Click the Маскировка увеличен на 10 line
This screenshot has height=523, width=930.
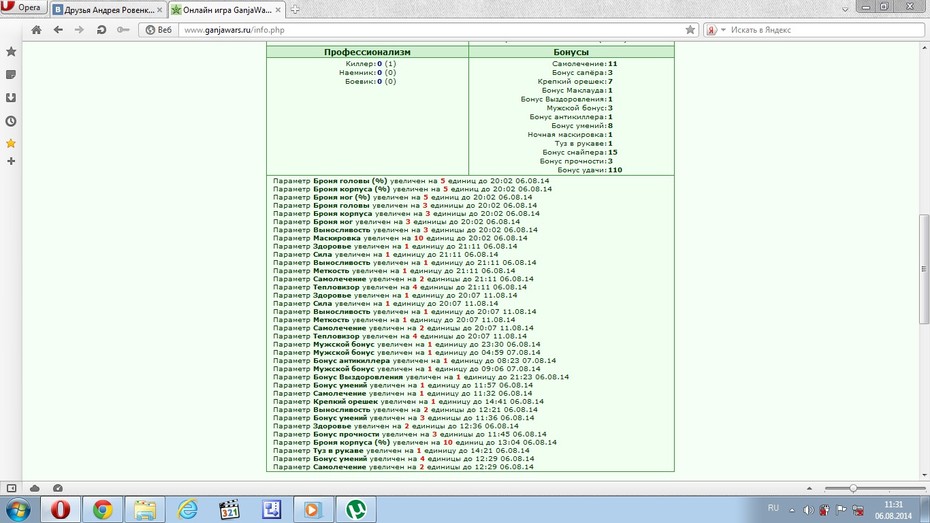pos(400,238)
